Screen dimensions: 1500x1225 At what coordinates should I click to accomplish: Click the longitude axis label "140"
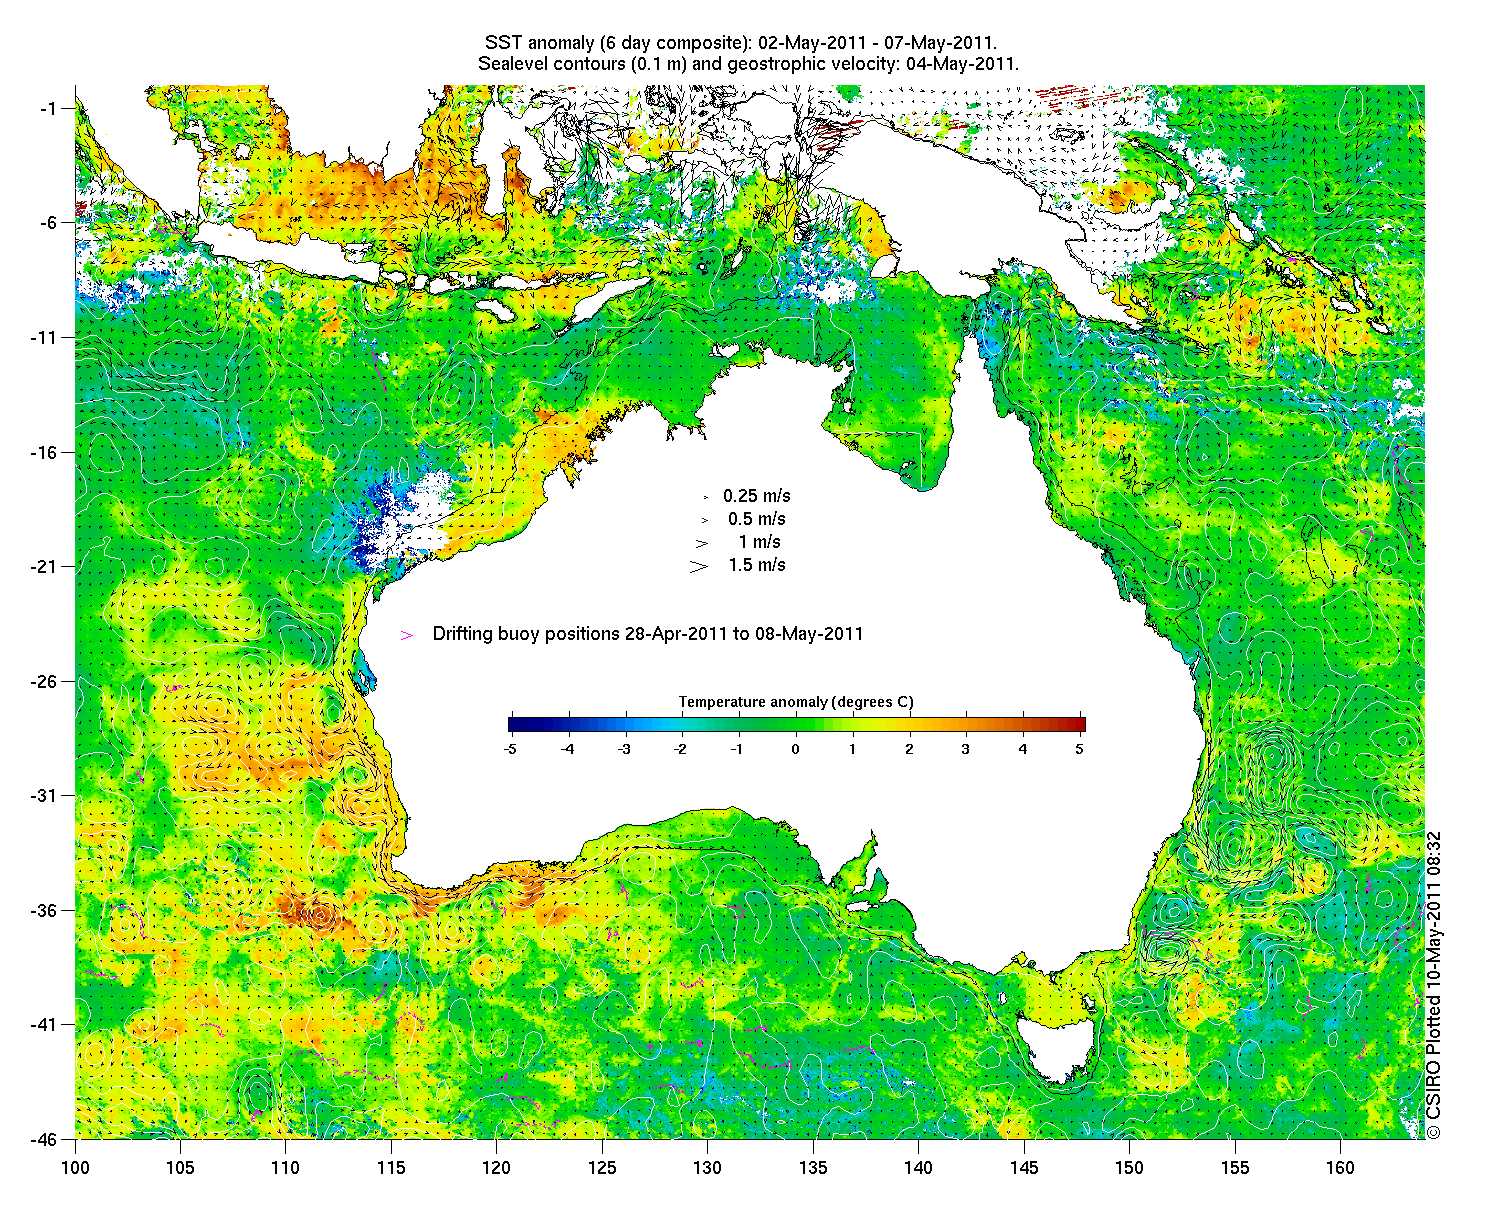918,1168
